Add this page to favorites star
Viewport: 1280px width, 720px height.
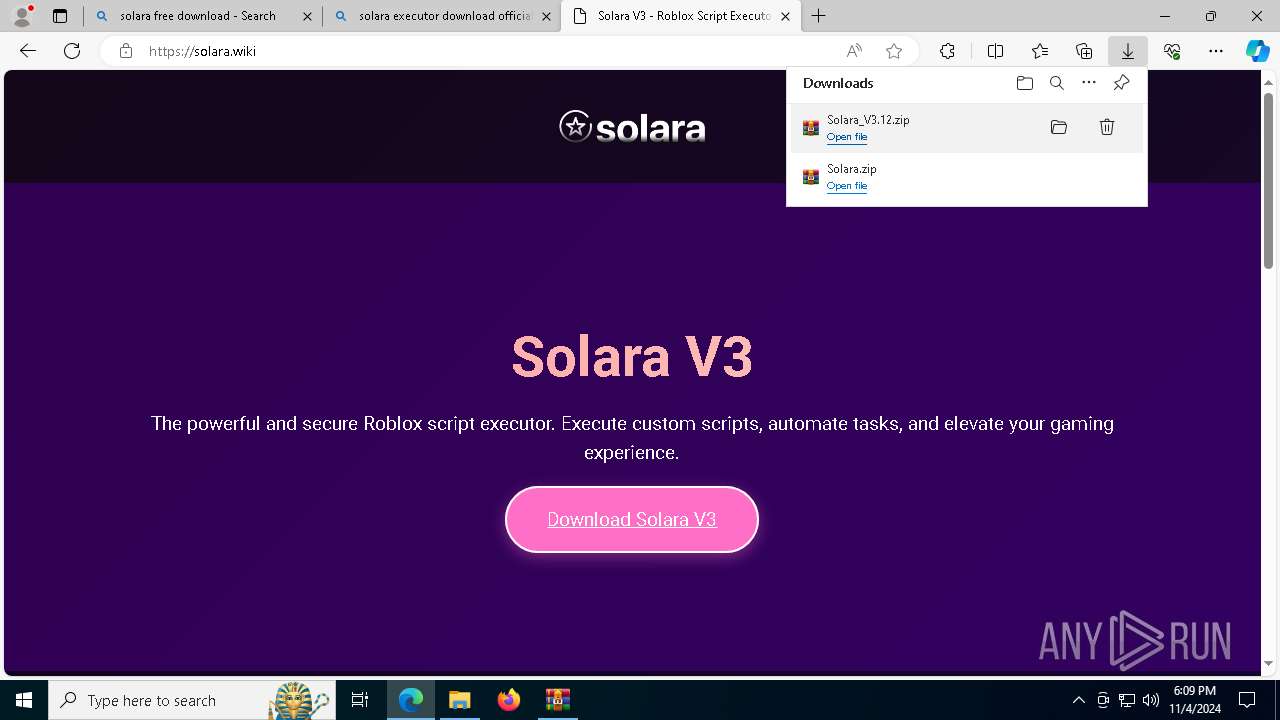894,51
